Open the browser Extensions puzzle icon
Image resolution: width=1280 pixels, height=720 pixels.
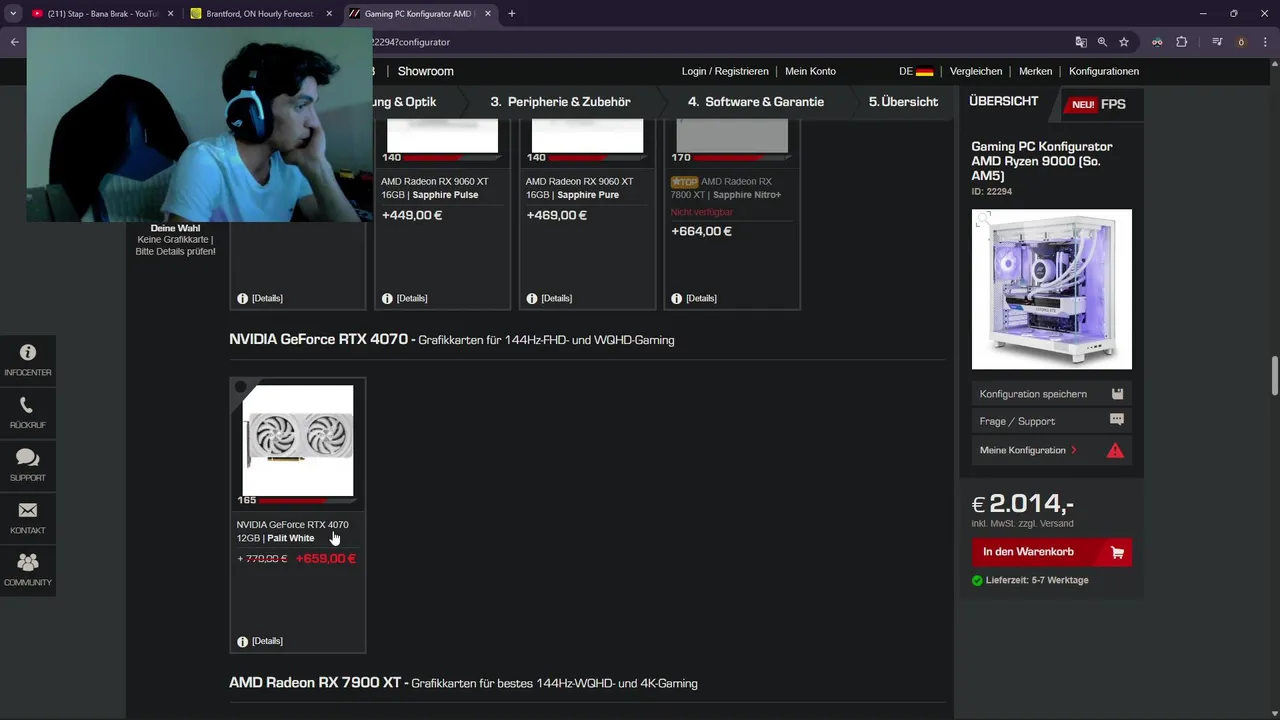click(1182, 42)
